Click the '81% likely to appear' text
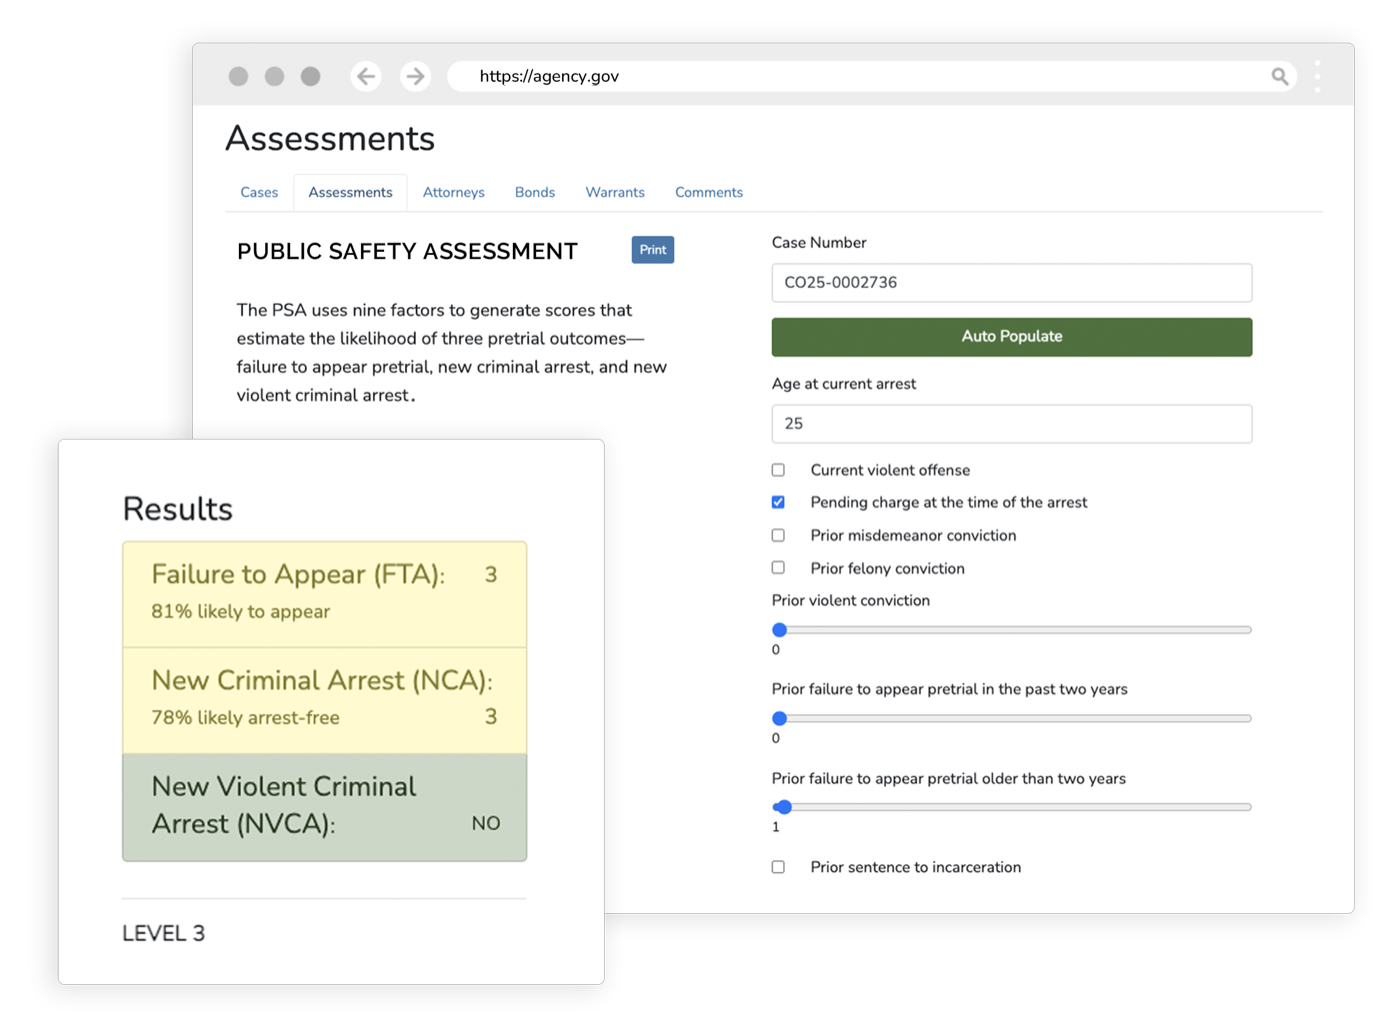The image size is (1400, 1022). (x=240, y=611)
